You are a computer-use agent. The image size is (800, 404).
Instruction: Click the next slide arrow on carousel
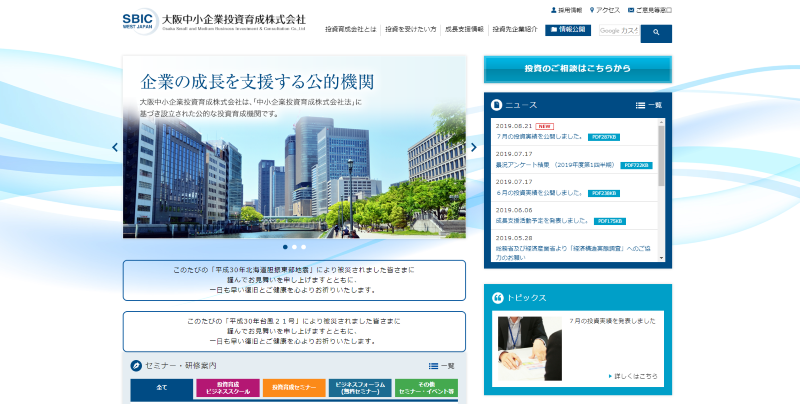(x=473, y=147)
